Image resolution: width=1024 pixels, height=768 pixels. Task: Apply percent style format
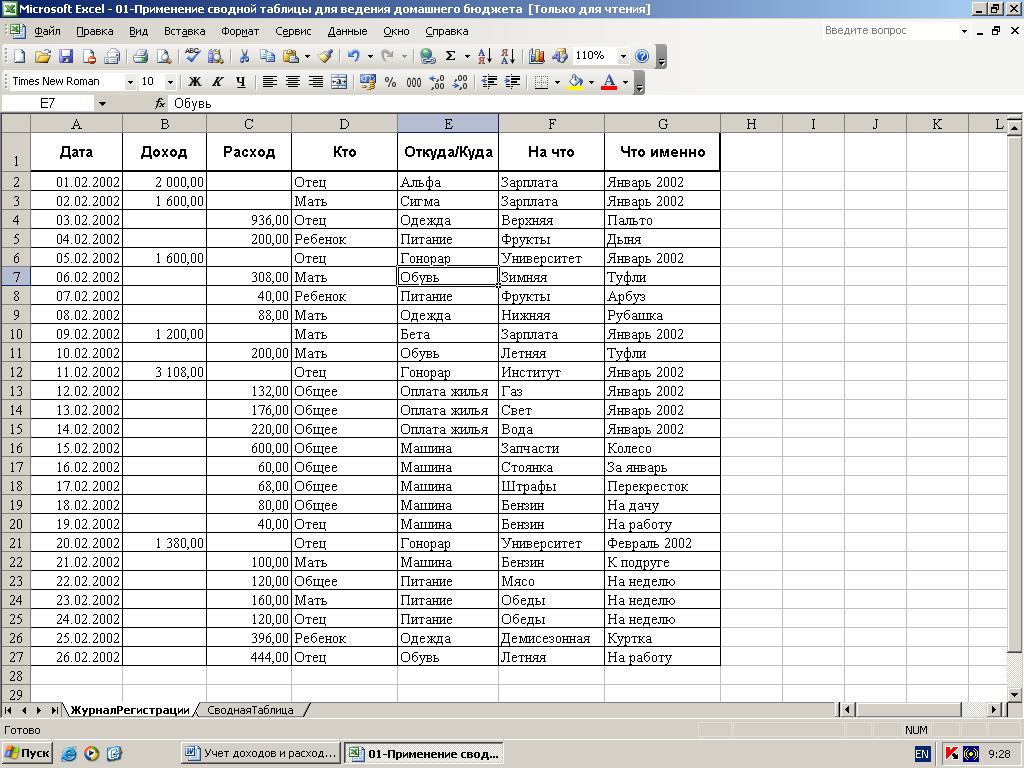pyautogui.click(x=391, y=82)
